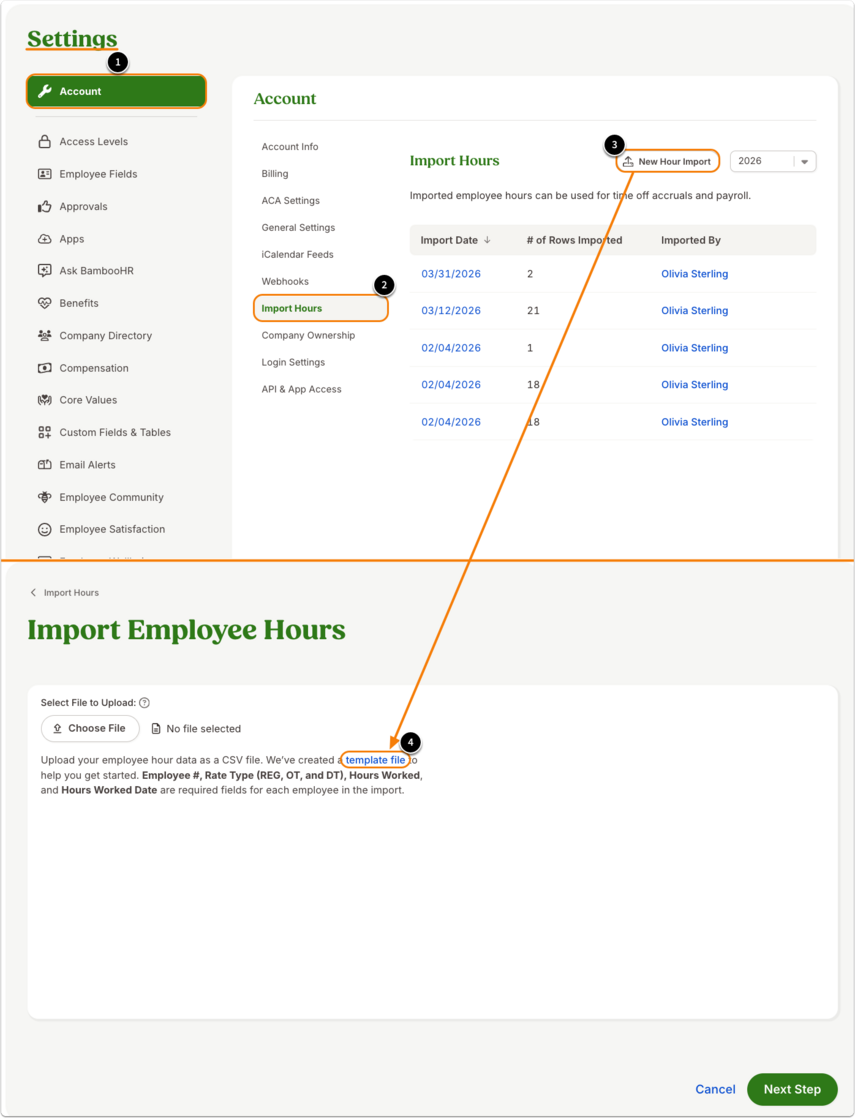Click the Cancel link
This screenshot has width=855, height=1118.
tap(715, 1089)
